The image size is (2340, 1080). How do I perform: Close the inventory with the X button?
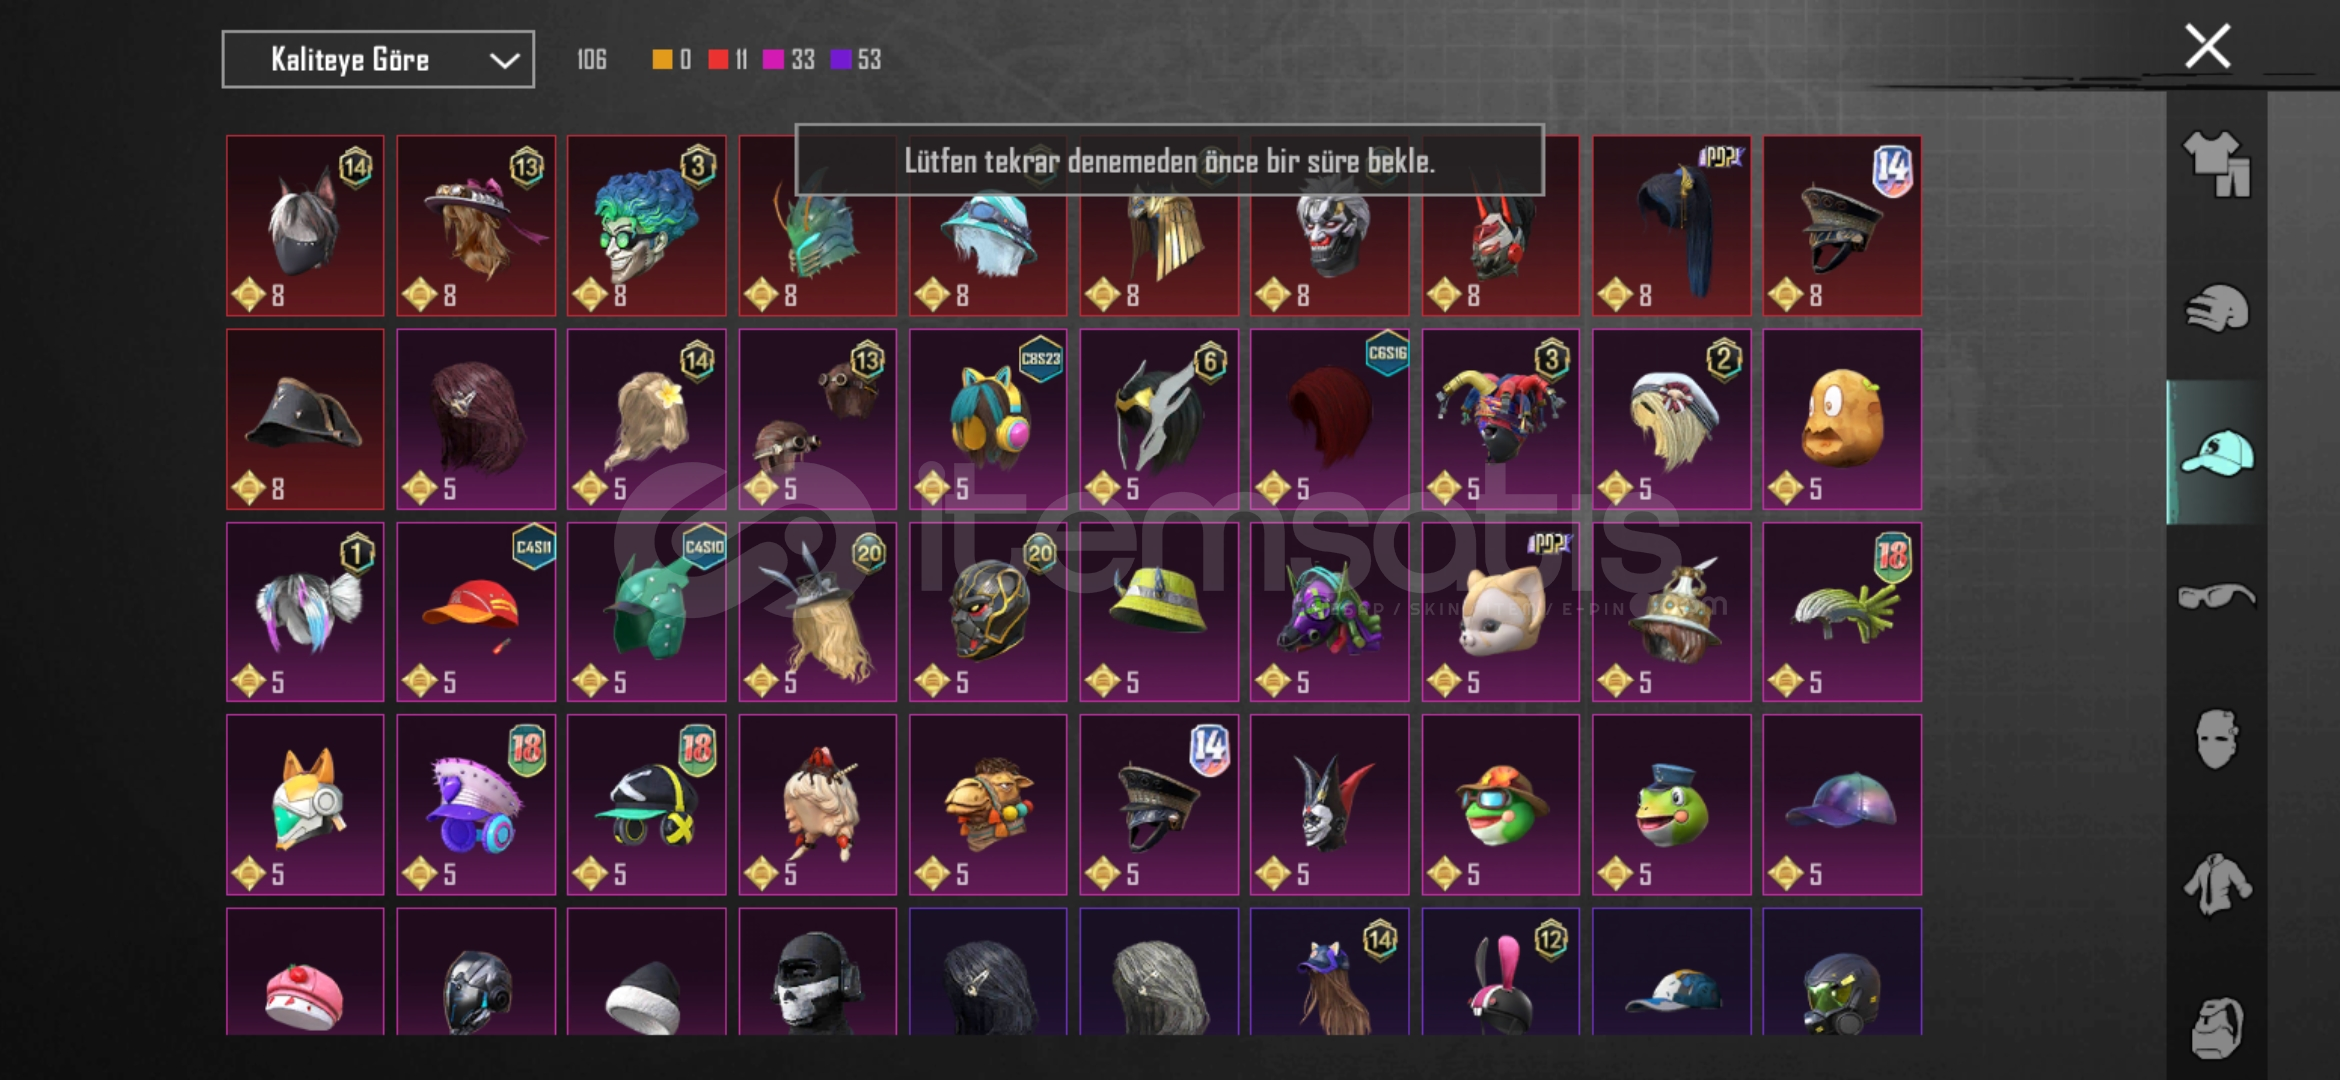pyautogui.click(x=2207, y=46)
